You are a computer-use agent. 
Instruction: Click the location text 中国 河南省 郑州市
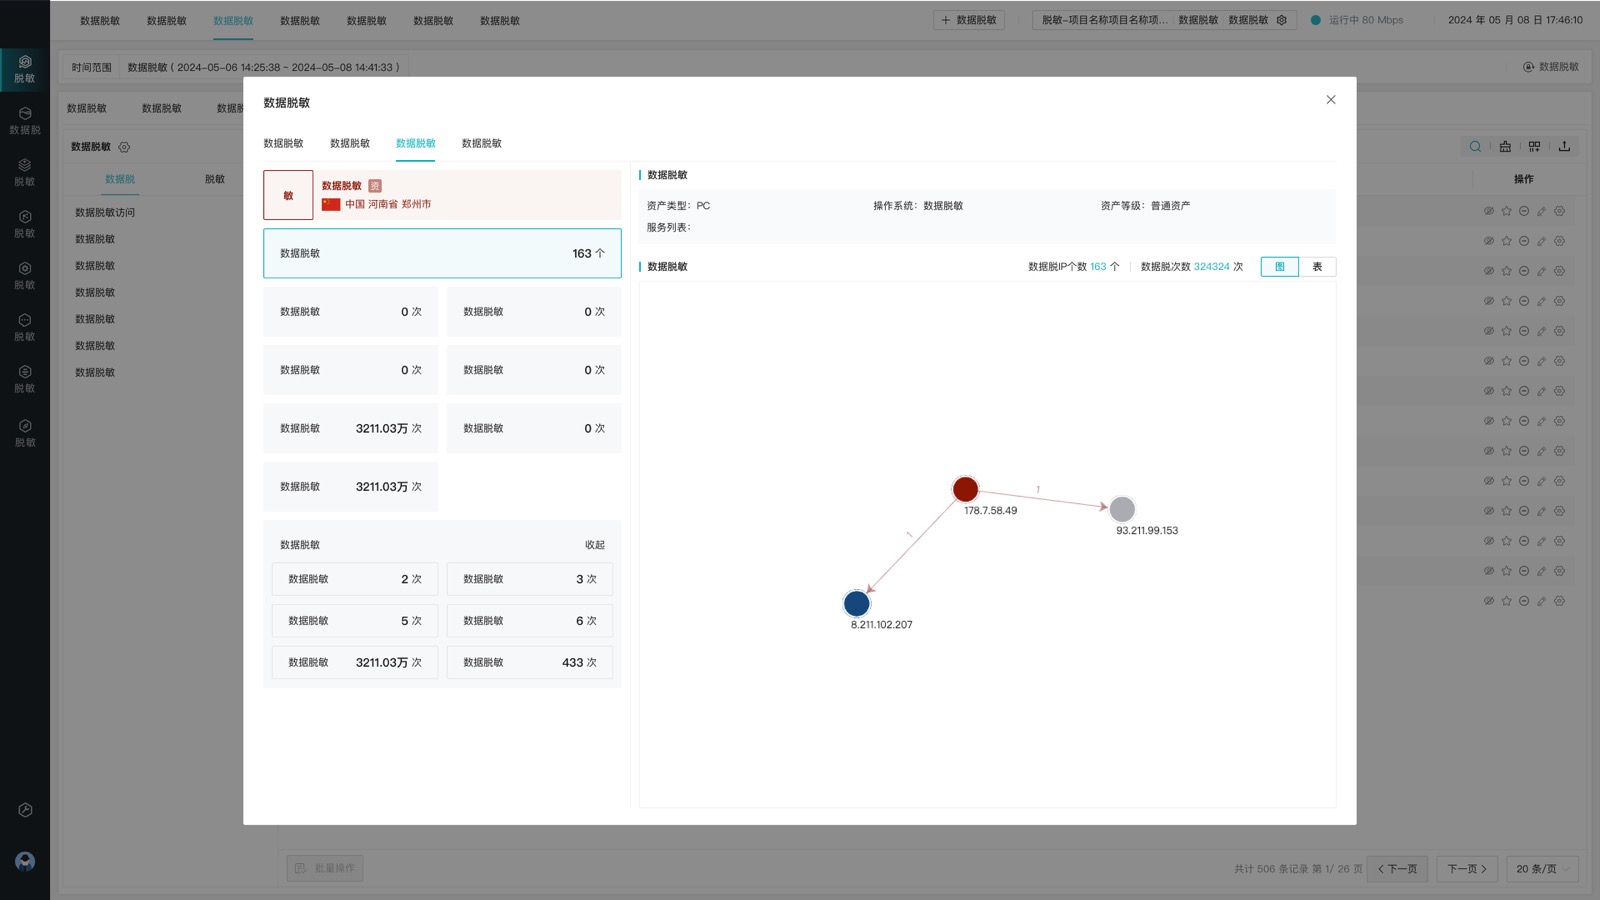click(388, 204)
